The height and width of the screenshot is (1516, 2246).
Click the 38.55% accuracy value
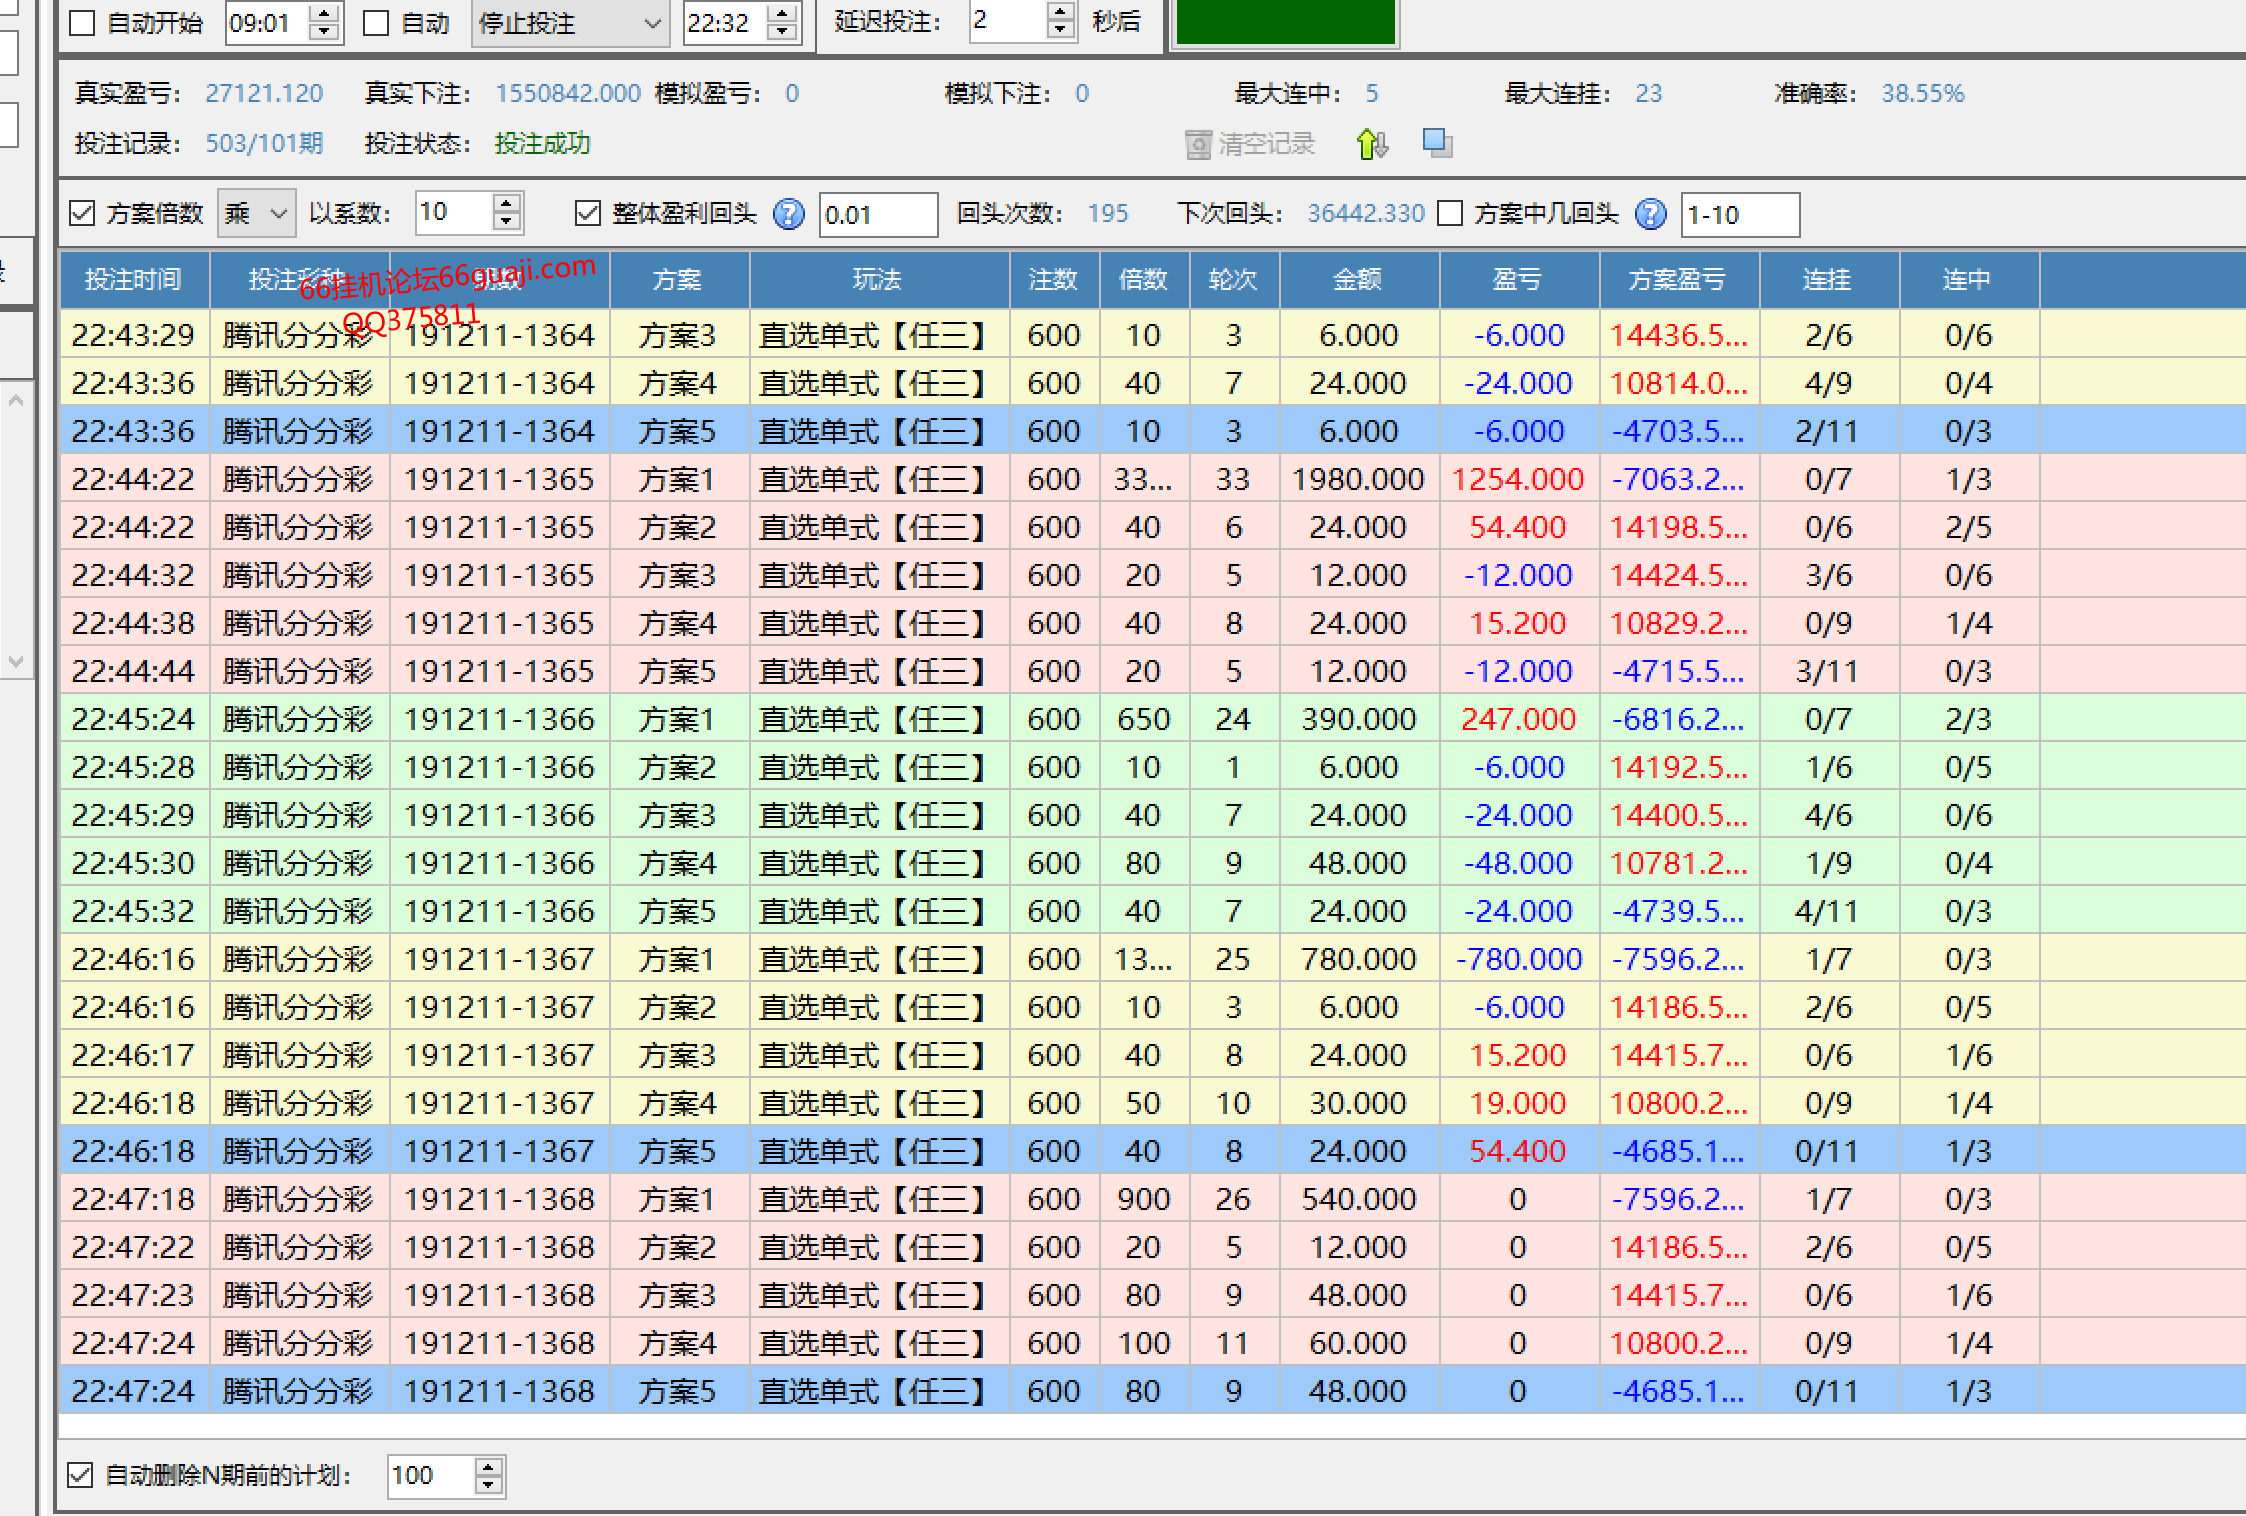[x=1923, y=93]
